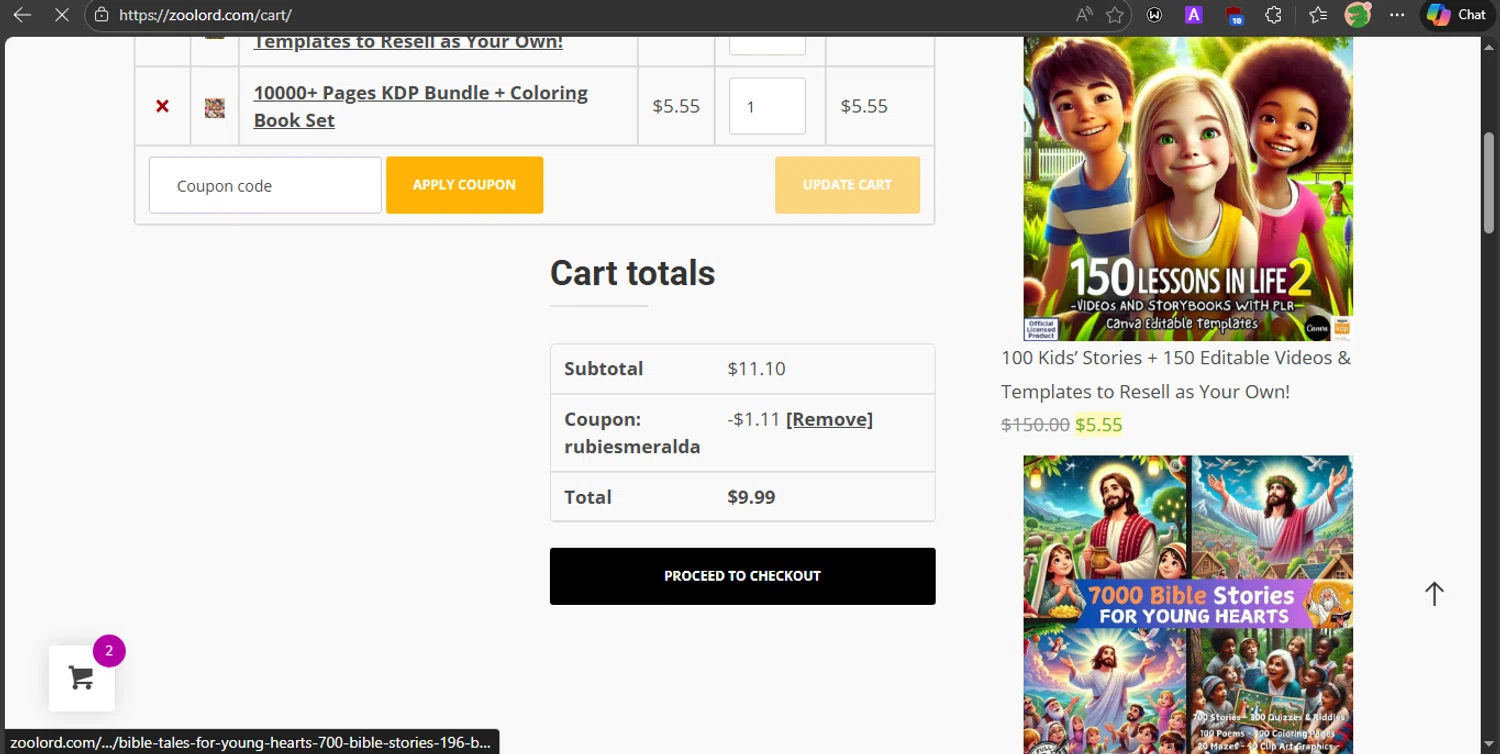
Task: Open the Templates to Resell as Your Own link
Action: click(408, 42)
